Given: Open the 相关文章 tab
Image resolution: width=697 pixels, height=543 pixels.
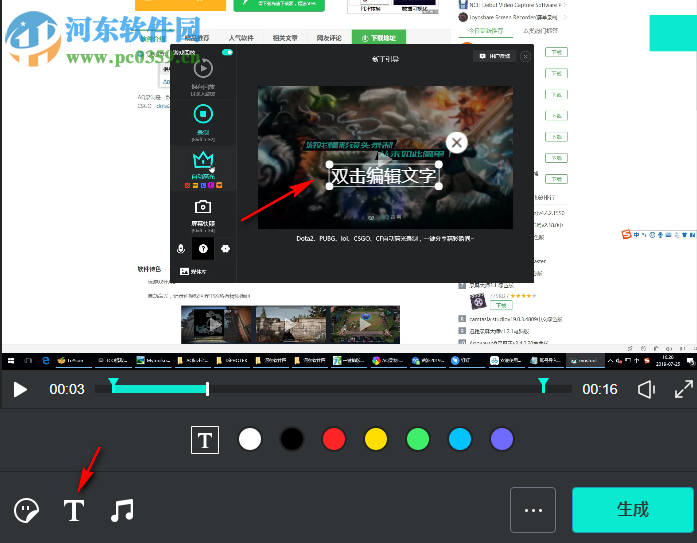Looking at the screenshot, I should (285, 38).
